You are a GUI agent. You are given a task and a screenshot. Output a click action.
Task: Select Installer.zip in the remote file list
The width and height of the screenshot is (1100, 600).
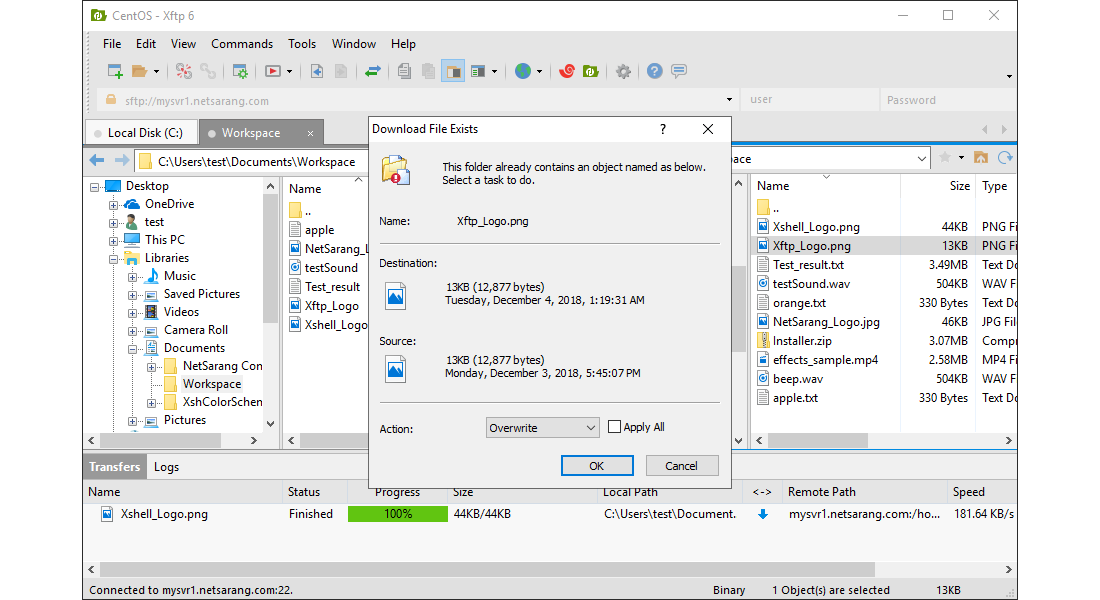point(802,341)
